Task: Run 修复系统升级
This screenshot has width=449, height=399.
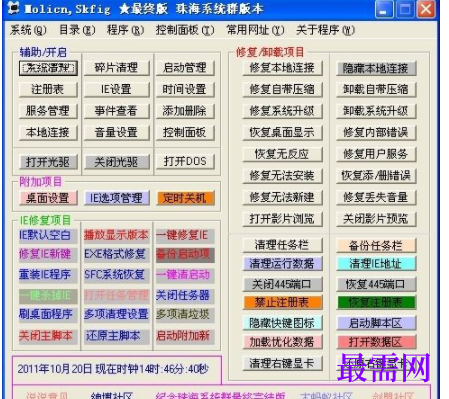Action: tap(282, 111)
